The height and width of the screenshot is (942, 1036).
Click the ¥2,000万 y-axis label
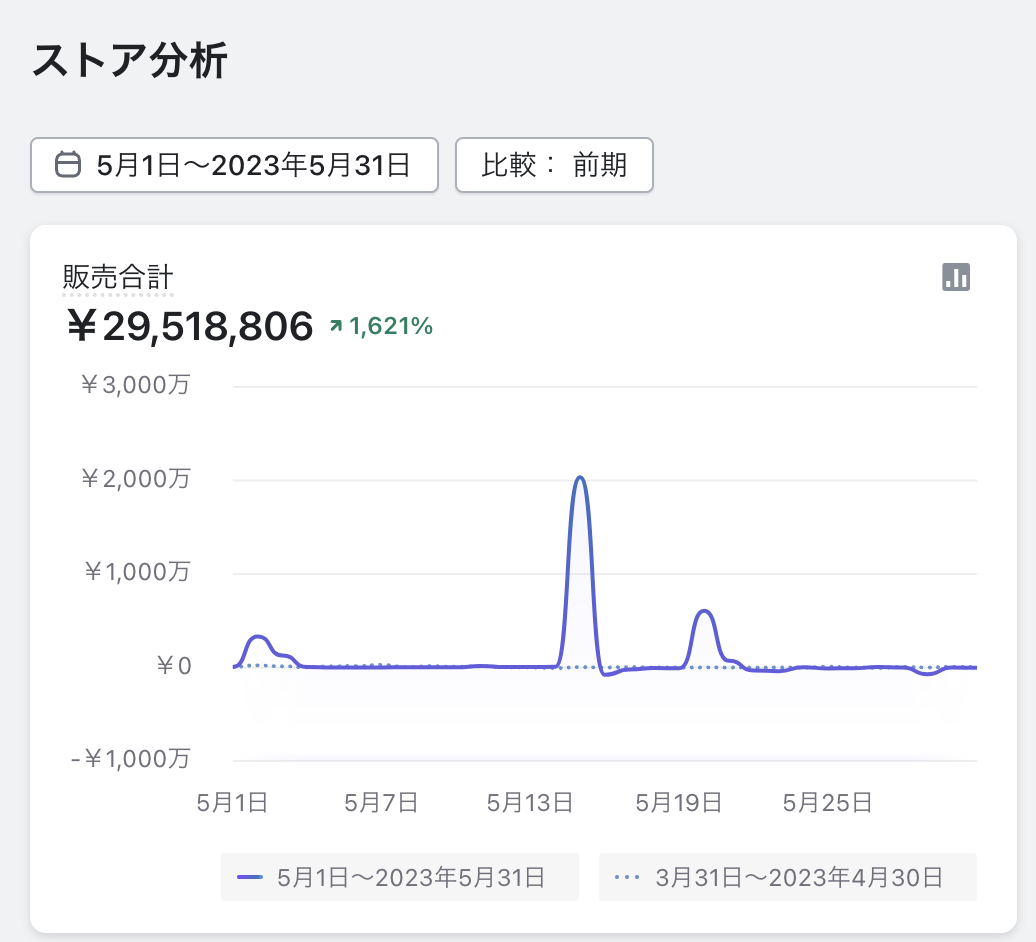[x=136, y=479]
